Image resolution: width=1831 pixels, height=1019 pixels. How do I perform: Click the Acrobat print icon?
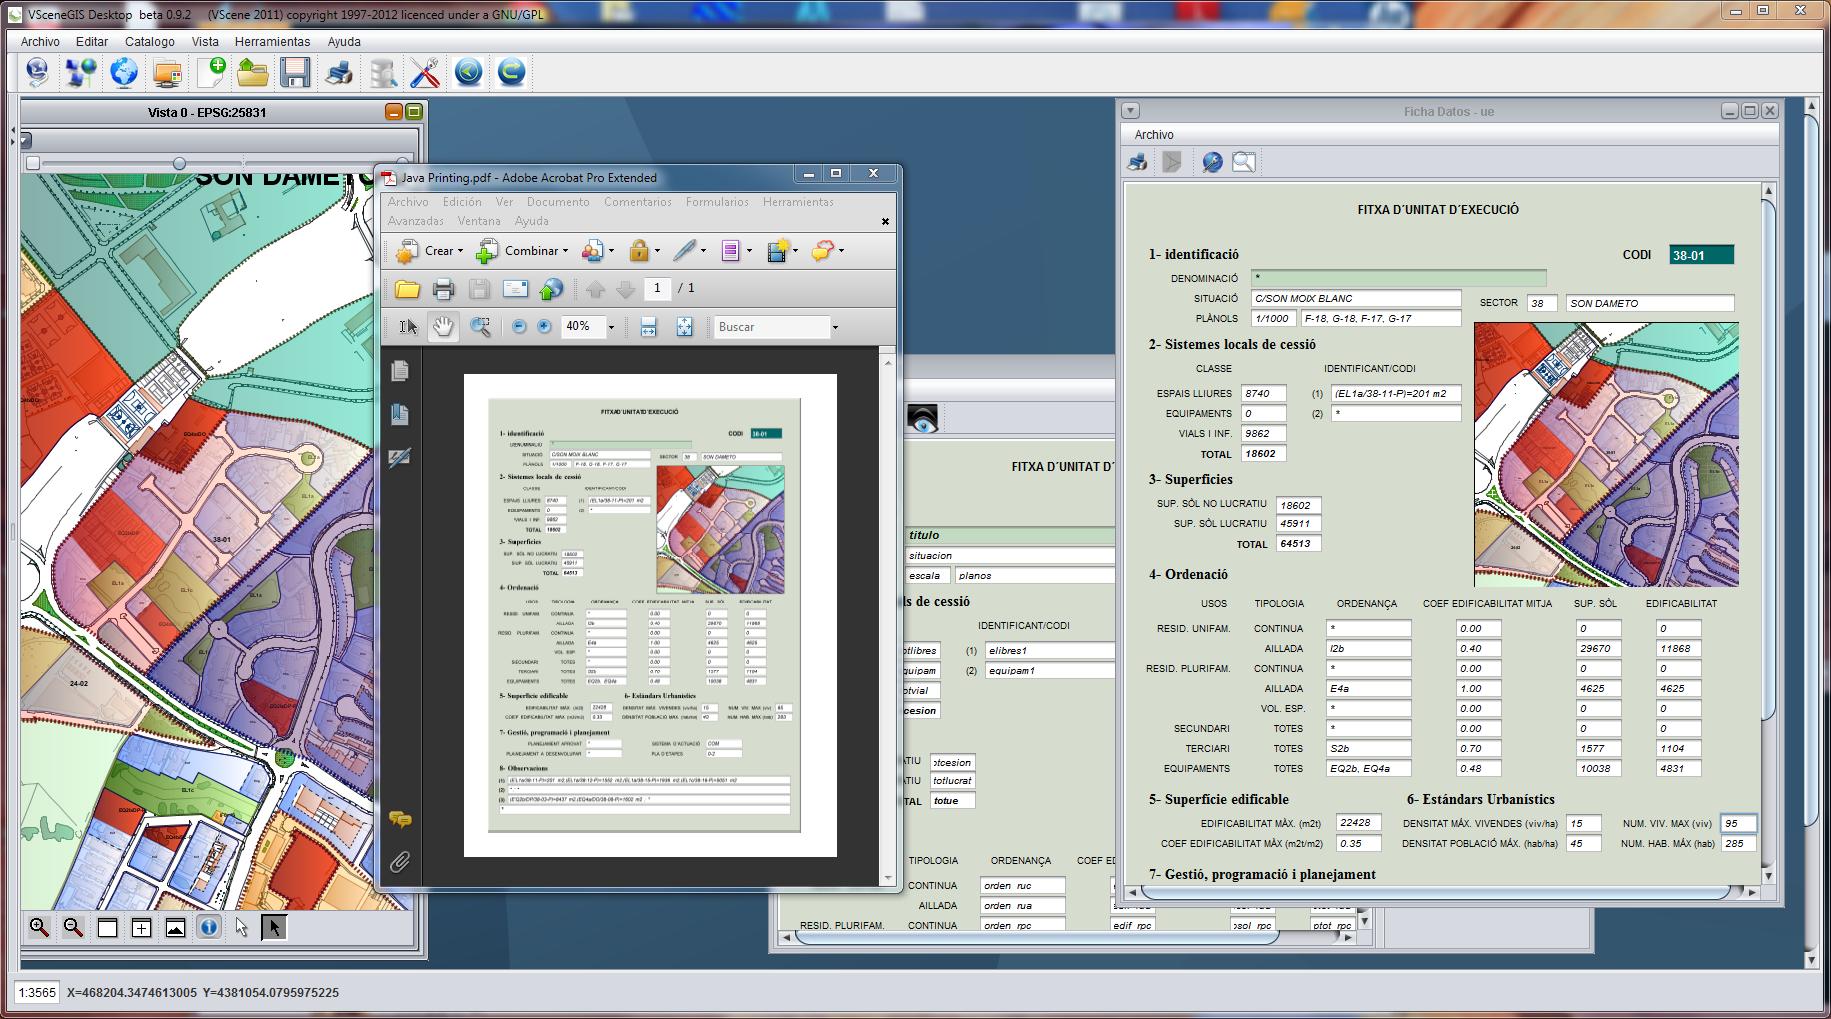coord(443,289)
